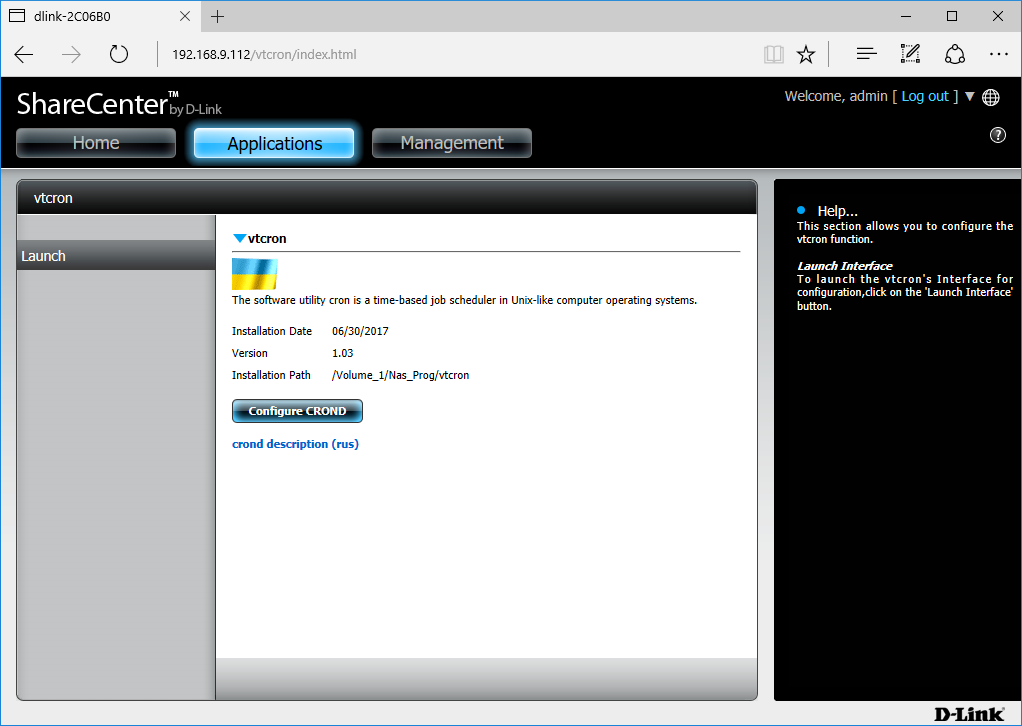This screenshot has width=1022, height=726.
Task: Click the Launch Interface help heading
Action: pos(845,266)
